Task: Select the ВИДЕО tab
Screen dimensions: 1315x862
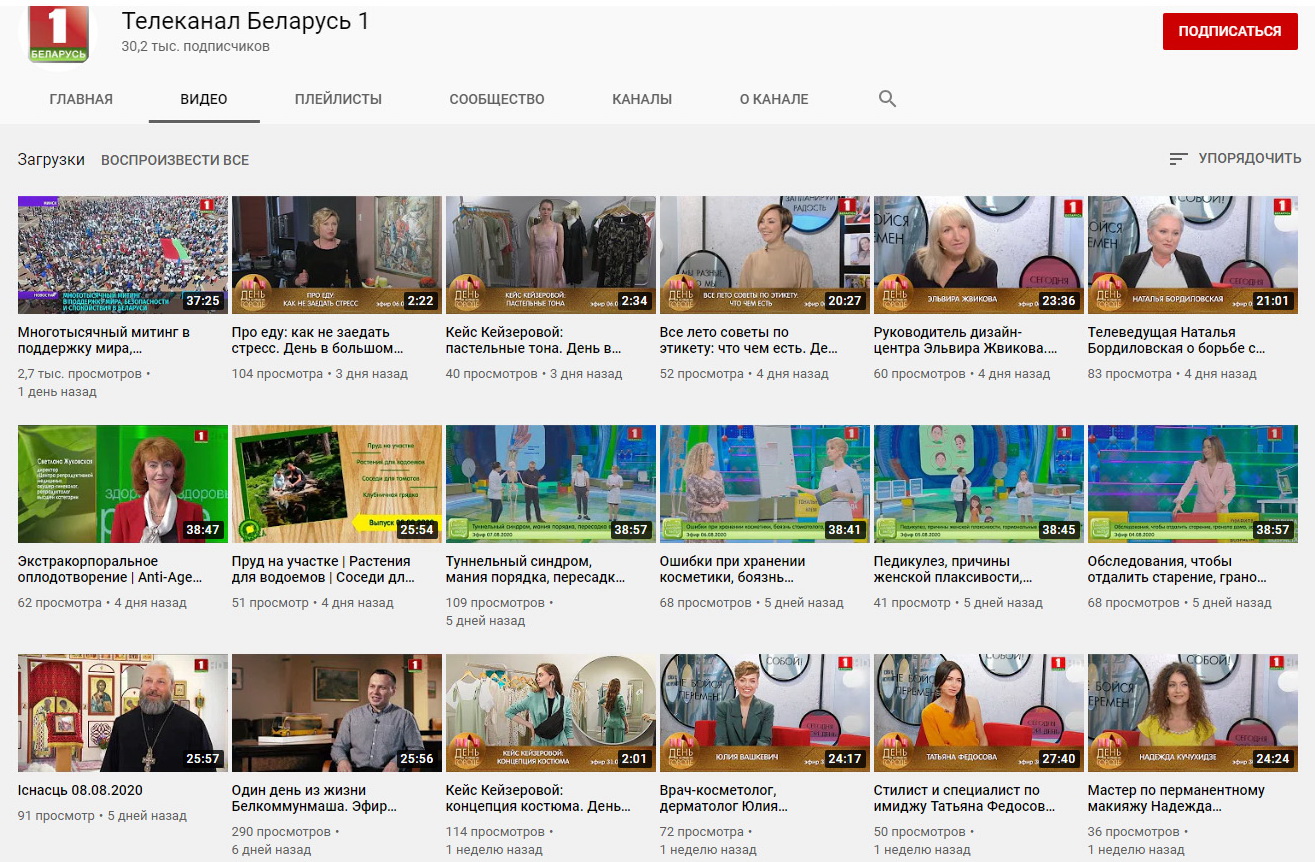Action: [x=204, y=99]
